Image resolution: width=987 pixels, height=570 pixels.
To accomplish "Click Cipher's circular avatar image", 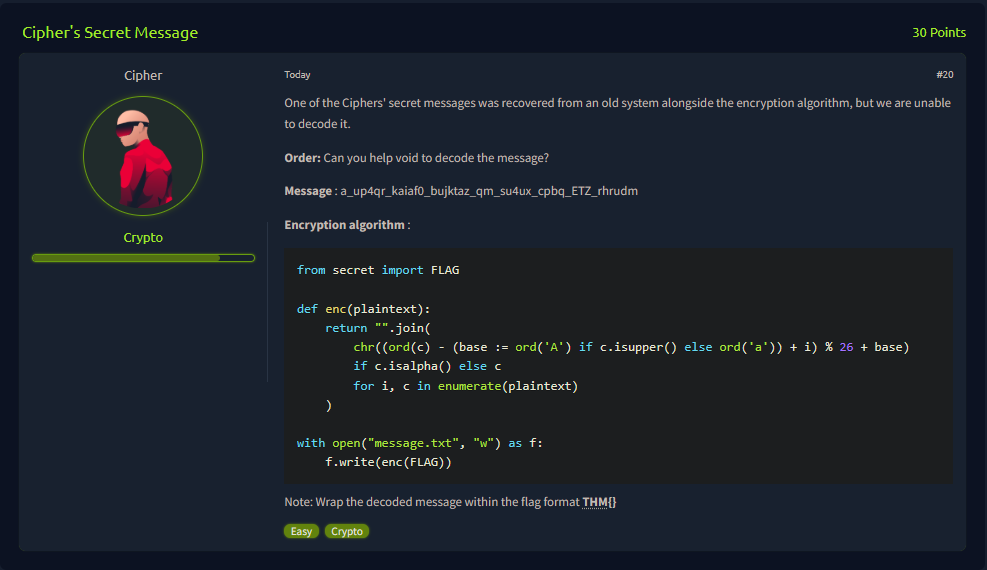I will 143,156.
